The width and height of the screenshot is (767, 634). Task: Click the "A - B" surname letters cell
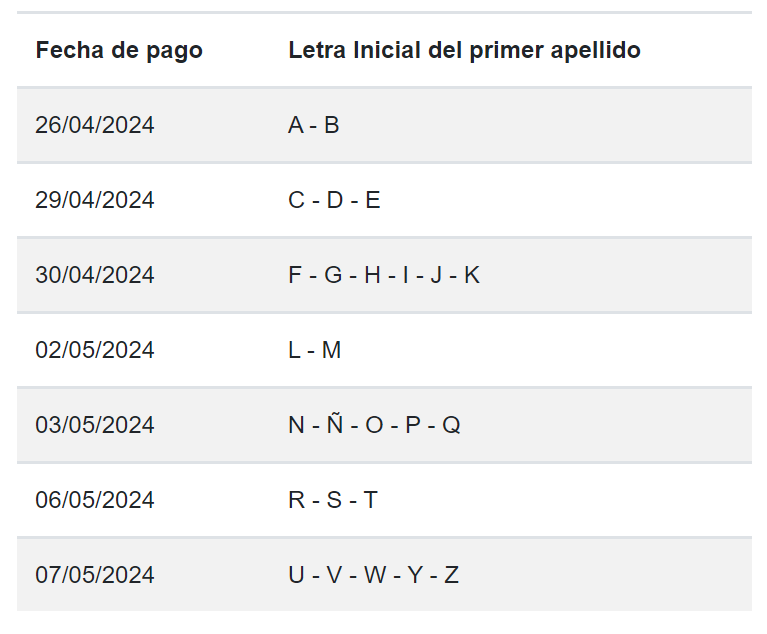314,125
